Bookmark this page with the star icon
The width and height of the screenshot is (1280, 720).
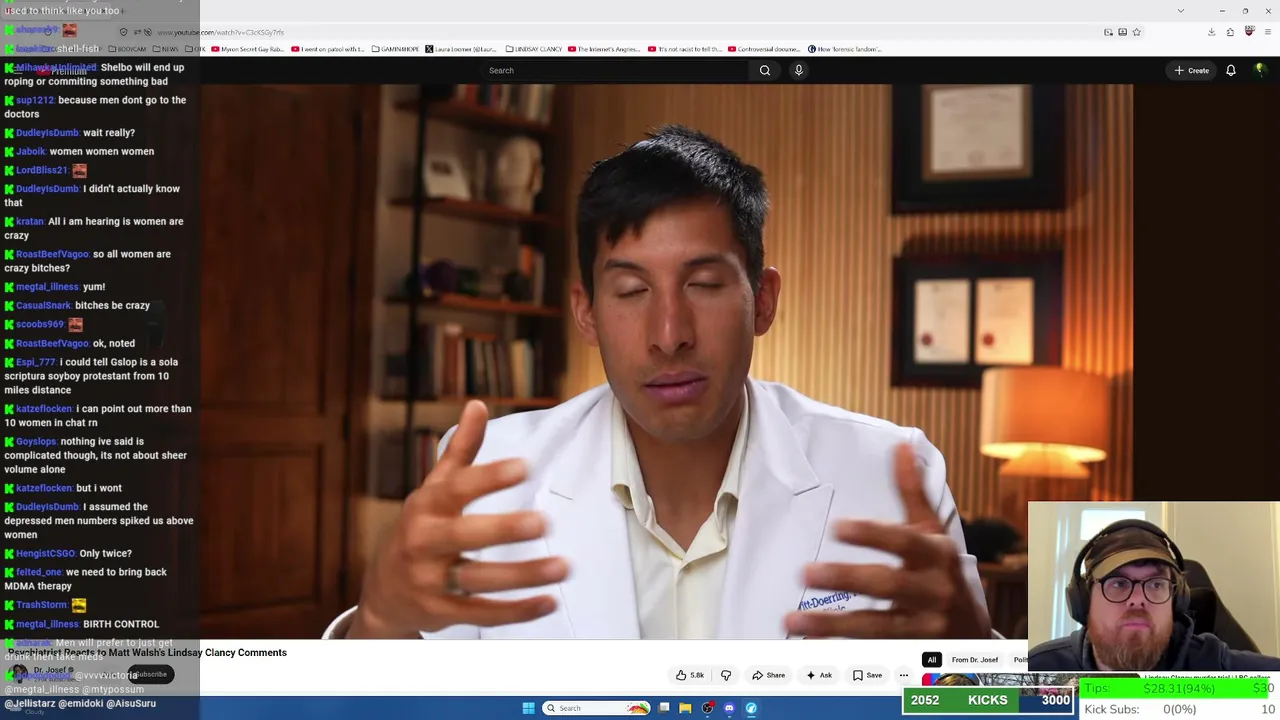[1136, 32]
